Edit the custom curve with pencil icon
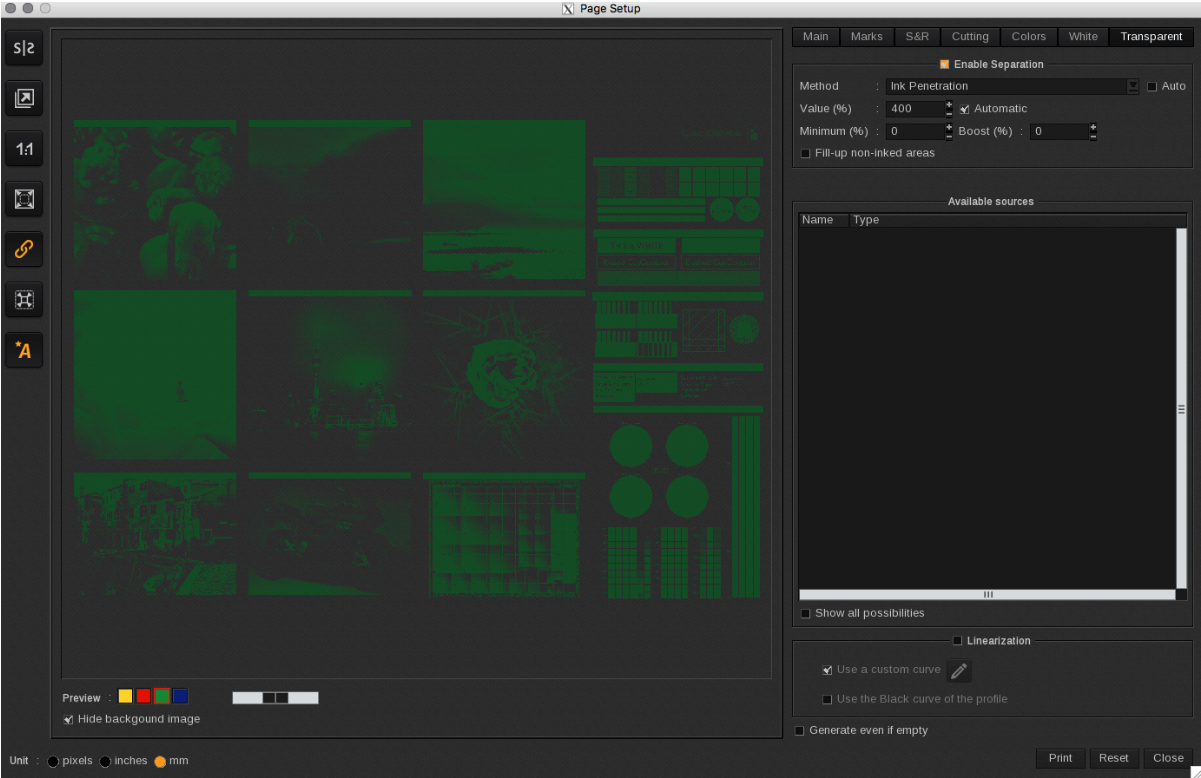 (958, 671)
